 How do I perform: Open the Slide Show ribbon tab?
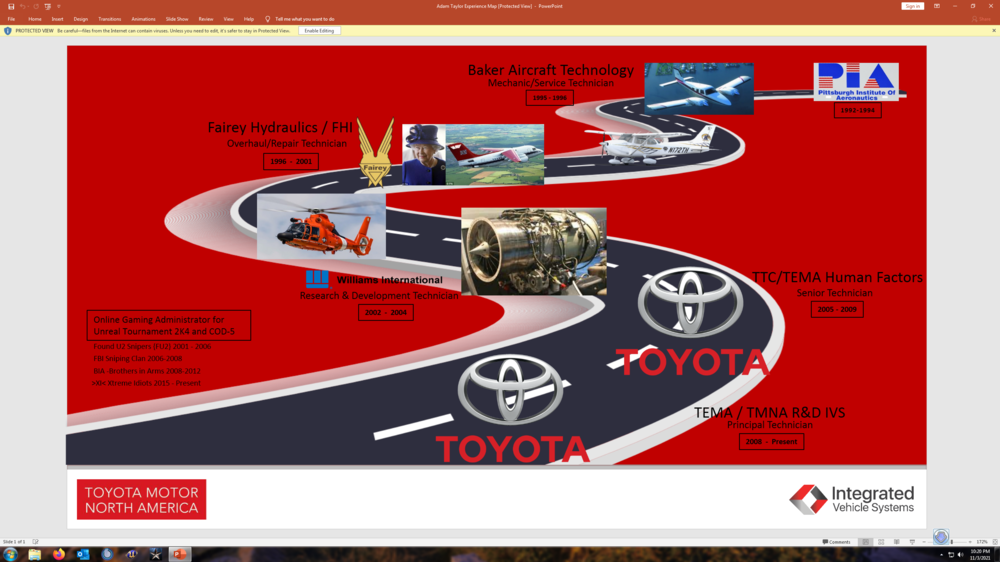tap(177, 19)
